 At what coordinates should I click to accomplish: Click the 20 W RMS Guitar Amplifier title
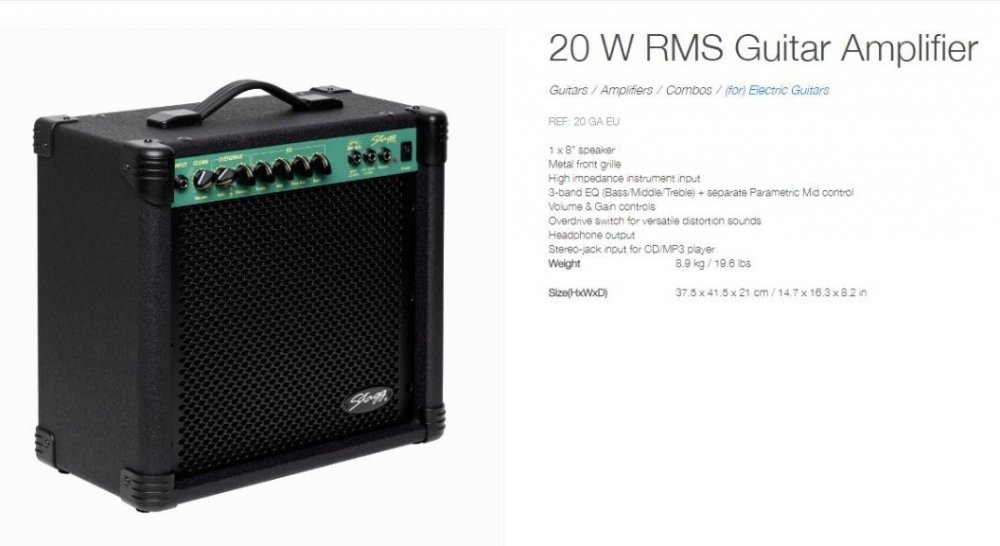click(x=763, y=48)
